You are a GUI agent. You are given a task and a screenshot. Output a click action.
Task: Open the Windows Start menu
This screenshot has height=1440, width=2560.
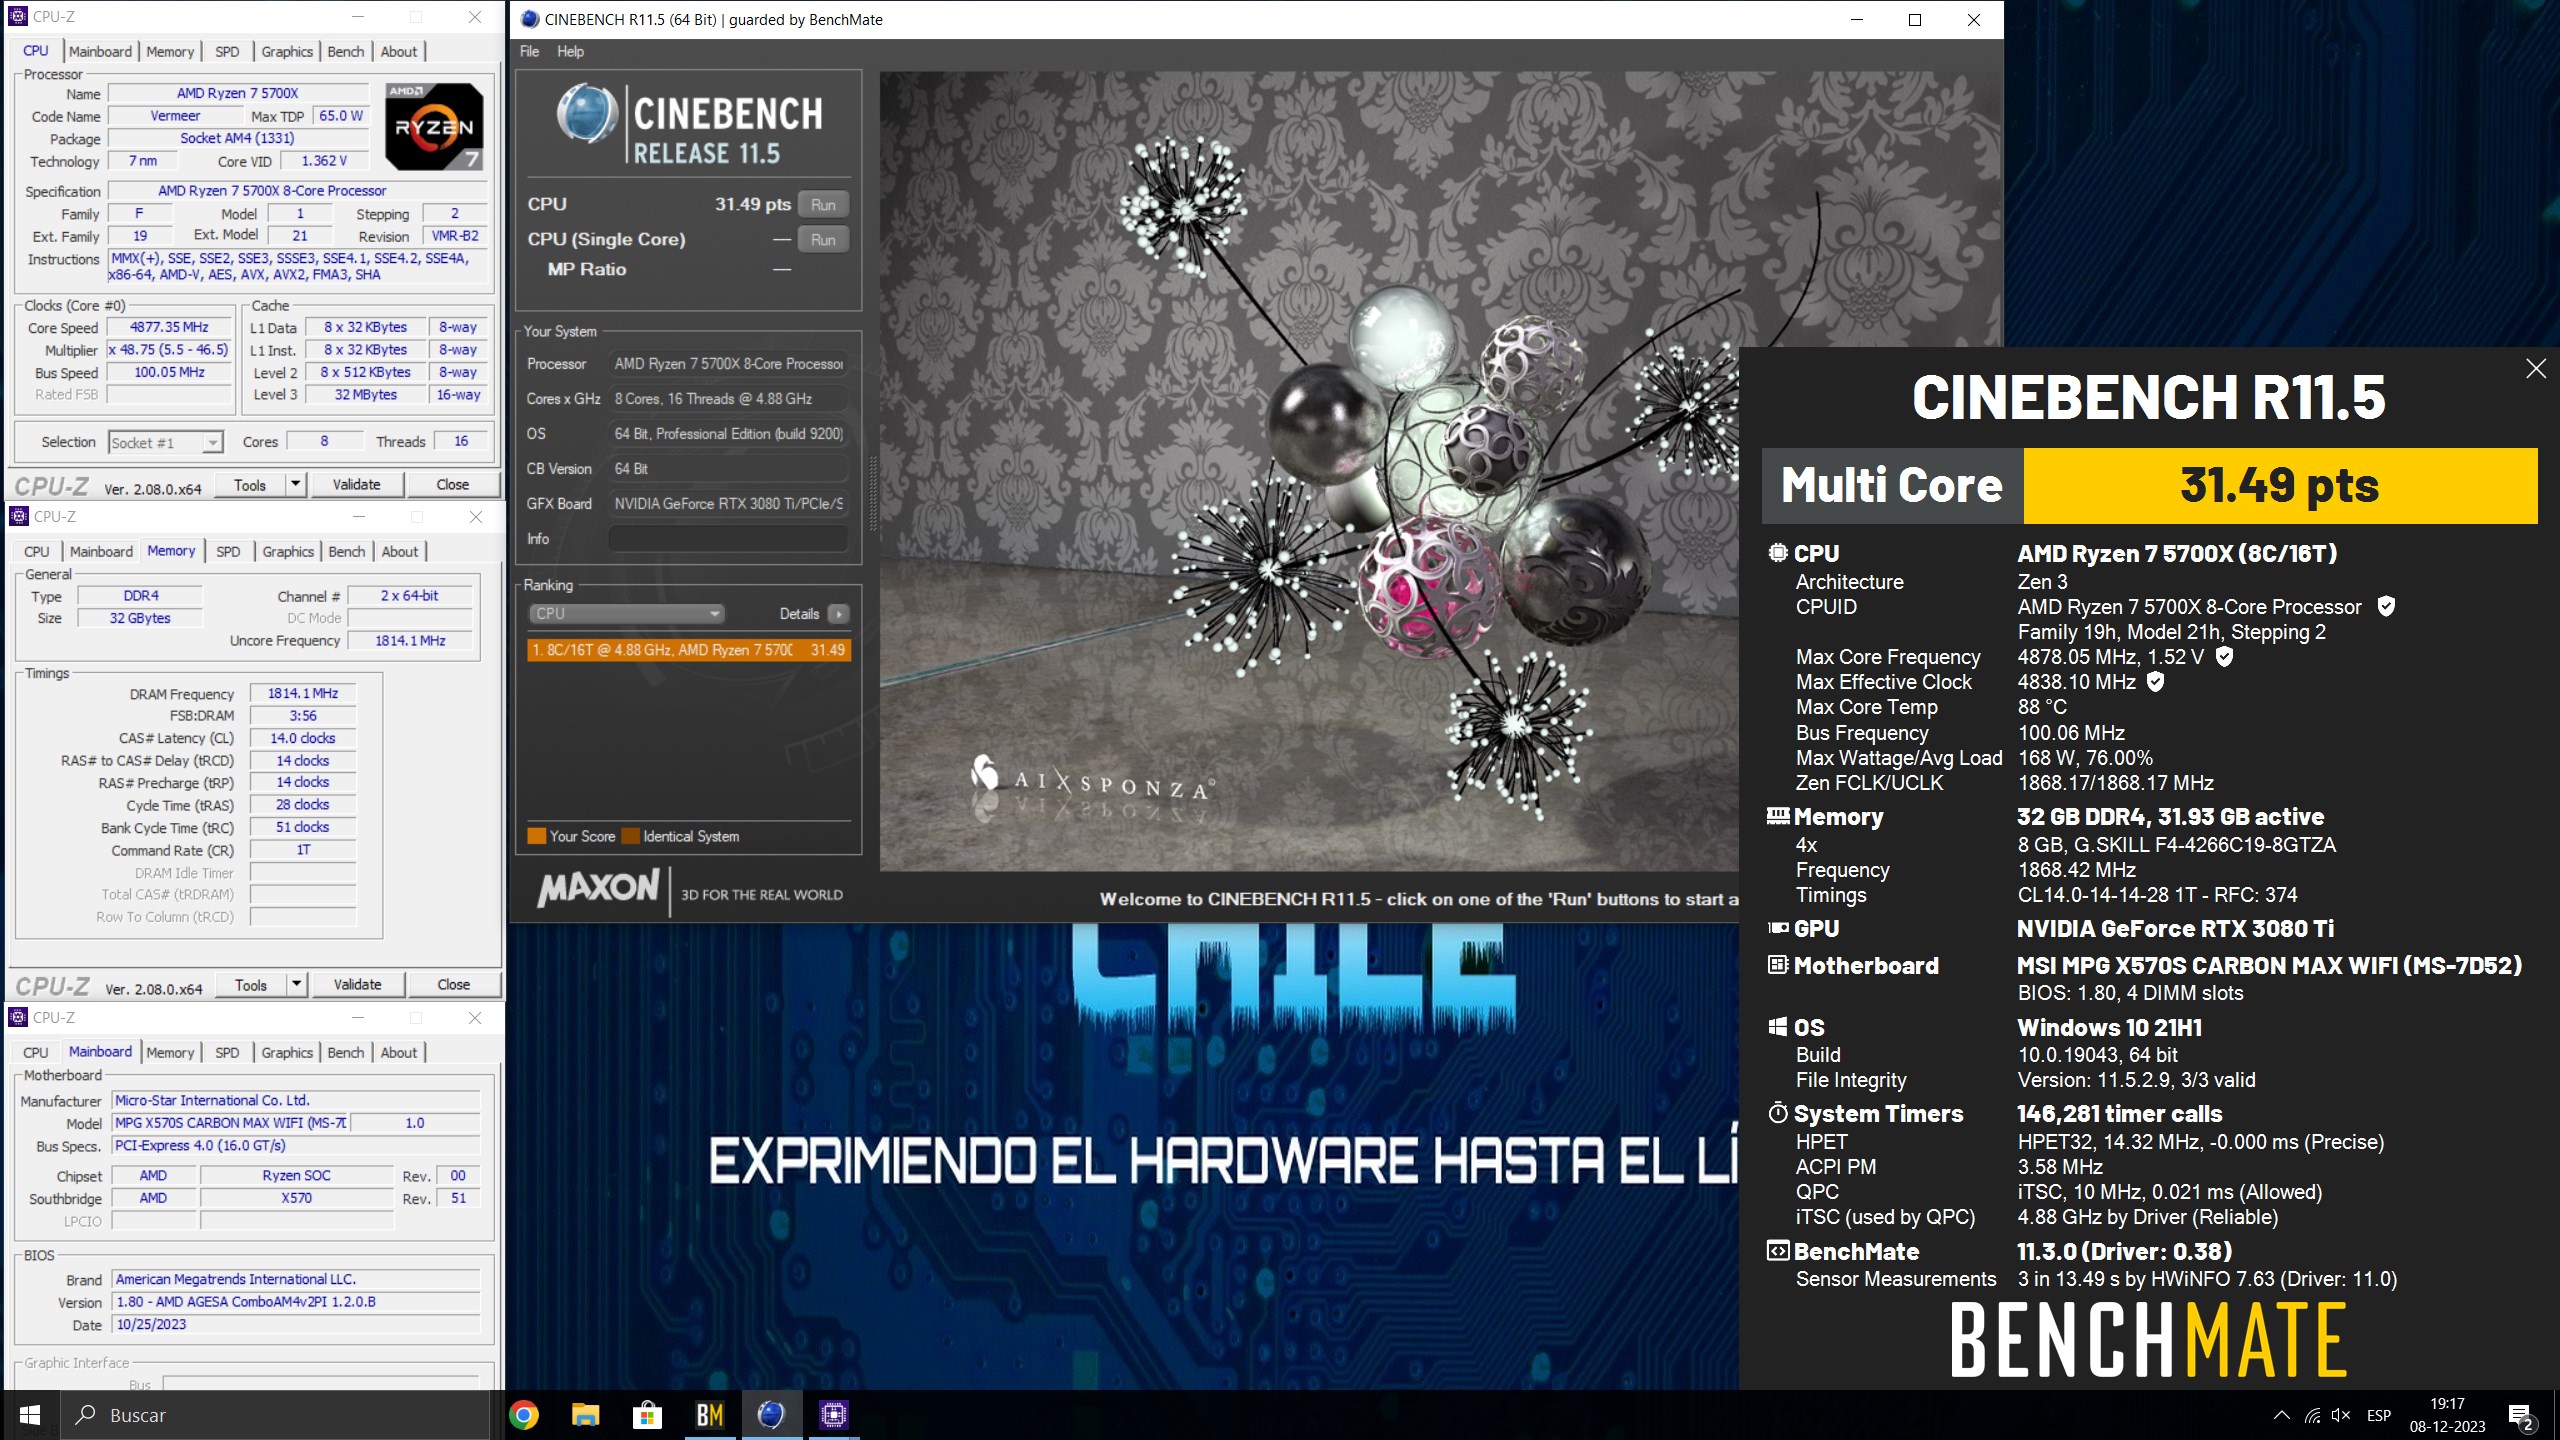pos(30,1415)
